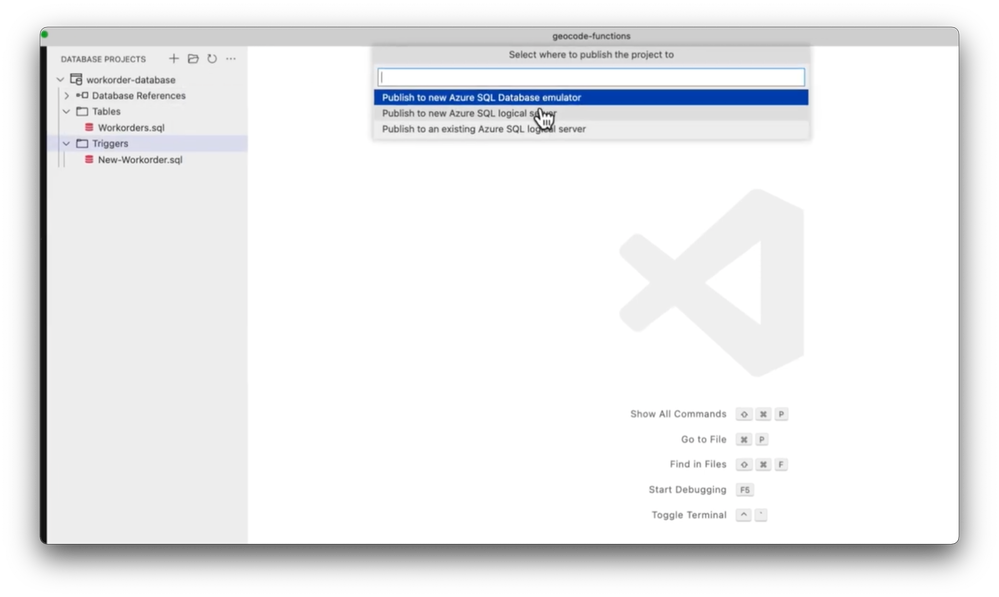Click the Toggle Terminal text
Screen dimensions: 999x597
coord(689,515)
